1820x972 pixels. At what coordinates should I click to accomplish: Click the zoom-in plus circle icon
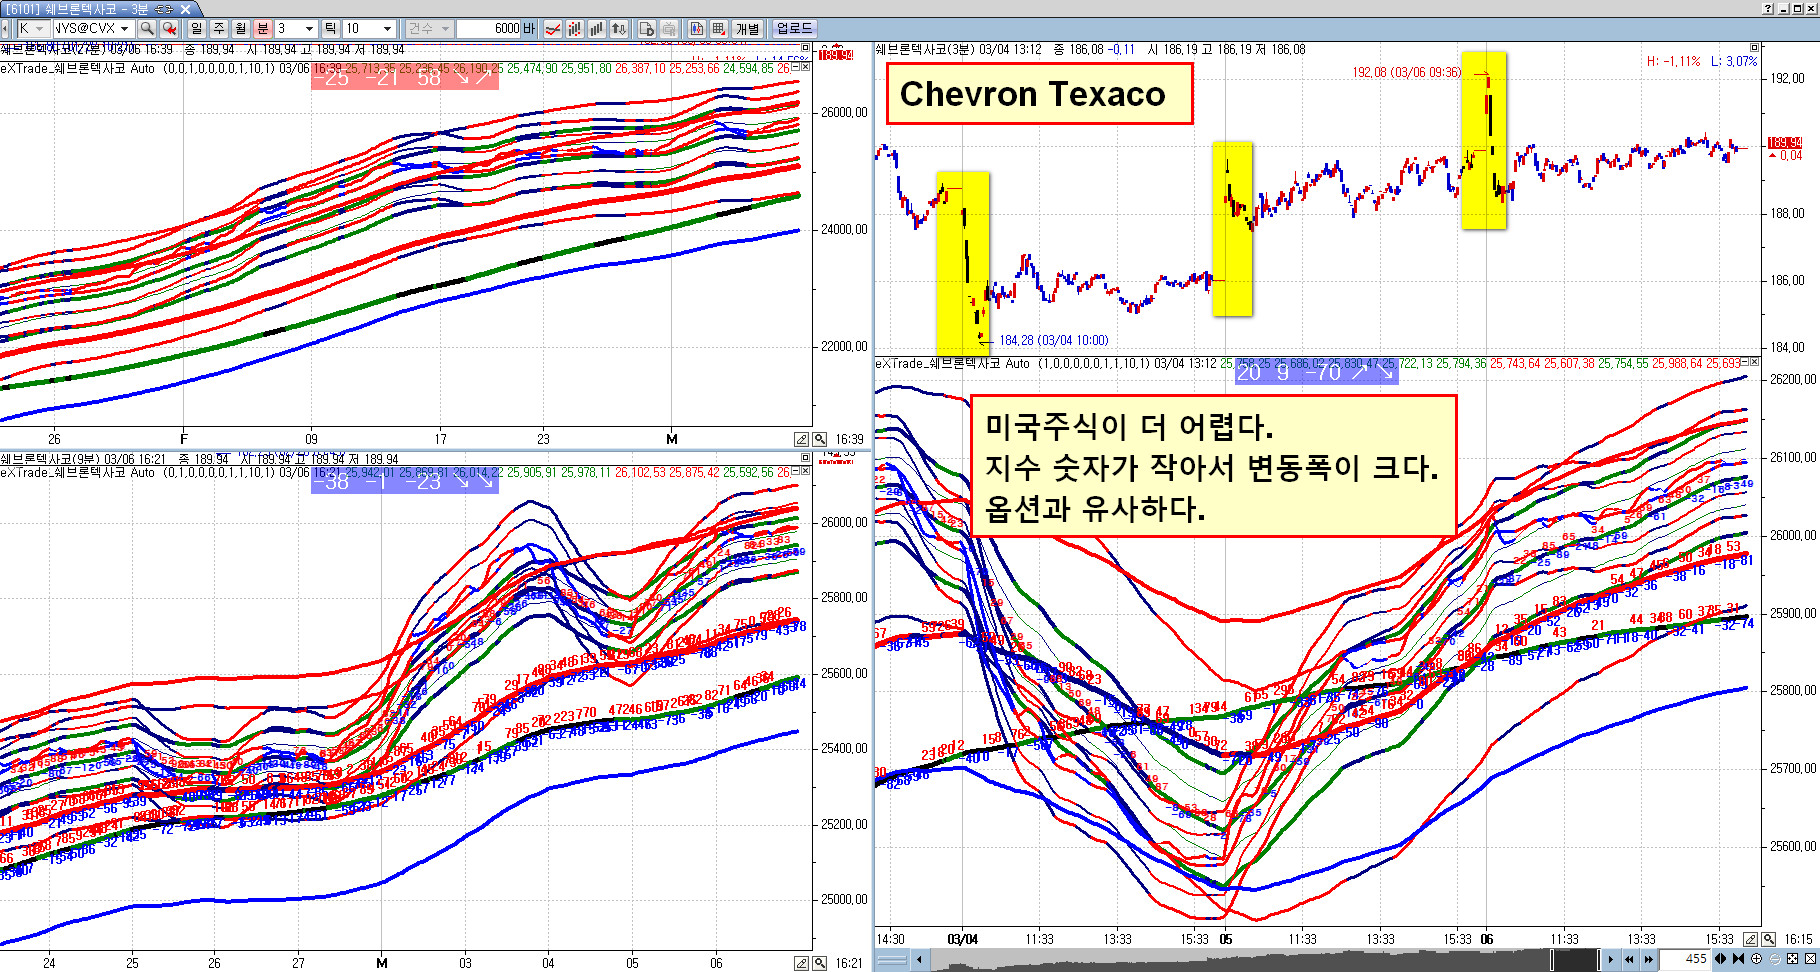click(x=1757, y=959)
